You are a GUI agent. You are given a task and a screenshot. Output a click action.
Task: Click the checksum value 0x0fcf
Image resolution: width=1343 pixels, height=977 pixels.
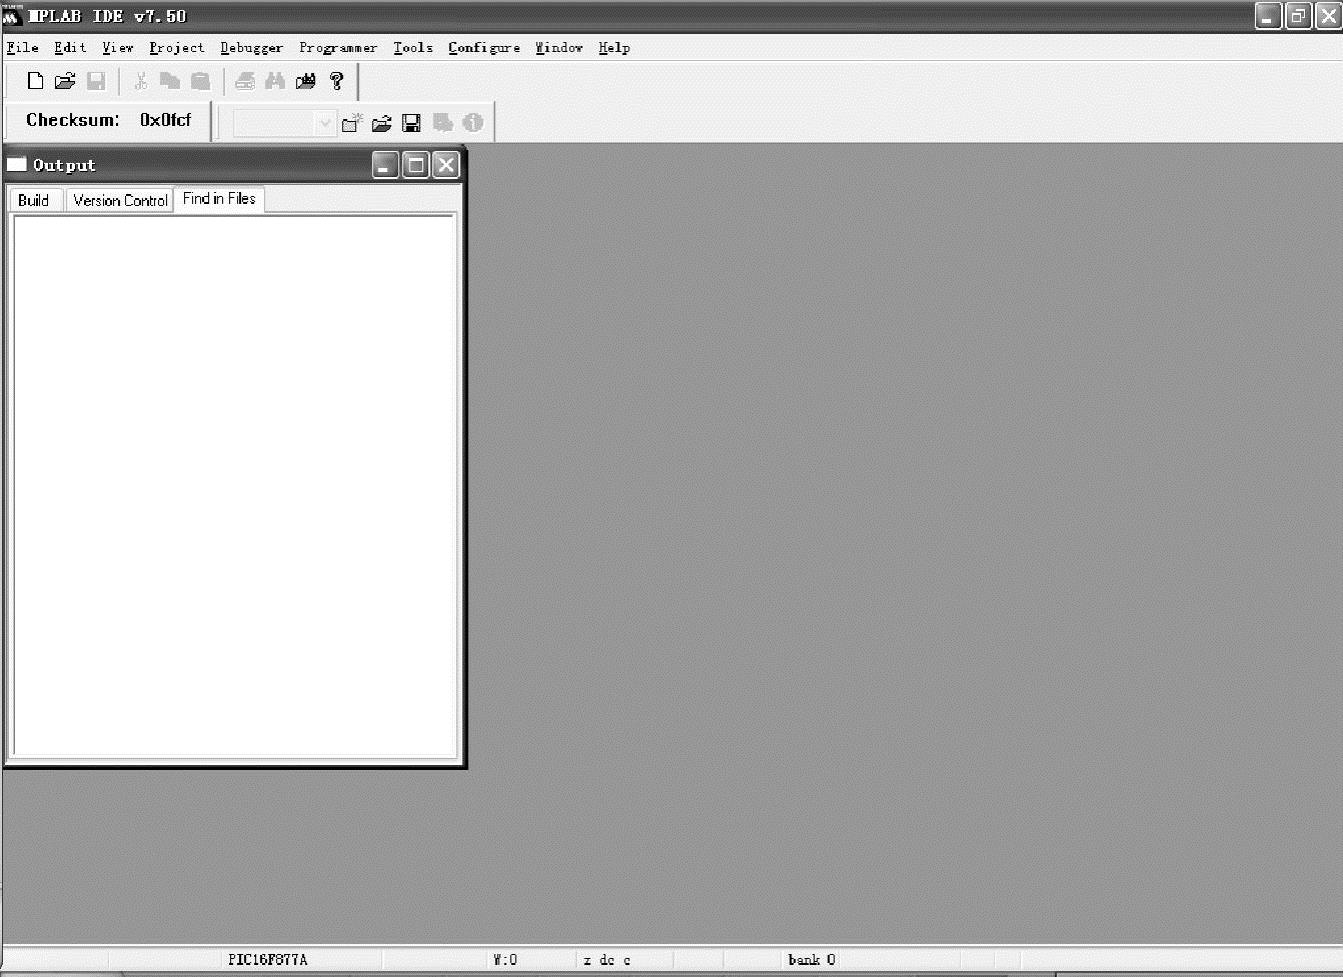point(165,120)
